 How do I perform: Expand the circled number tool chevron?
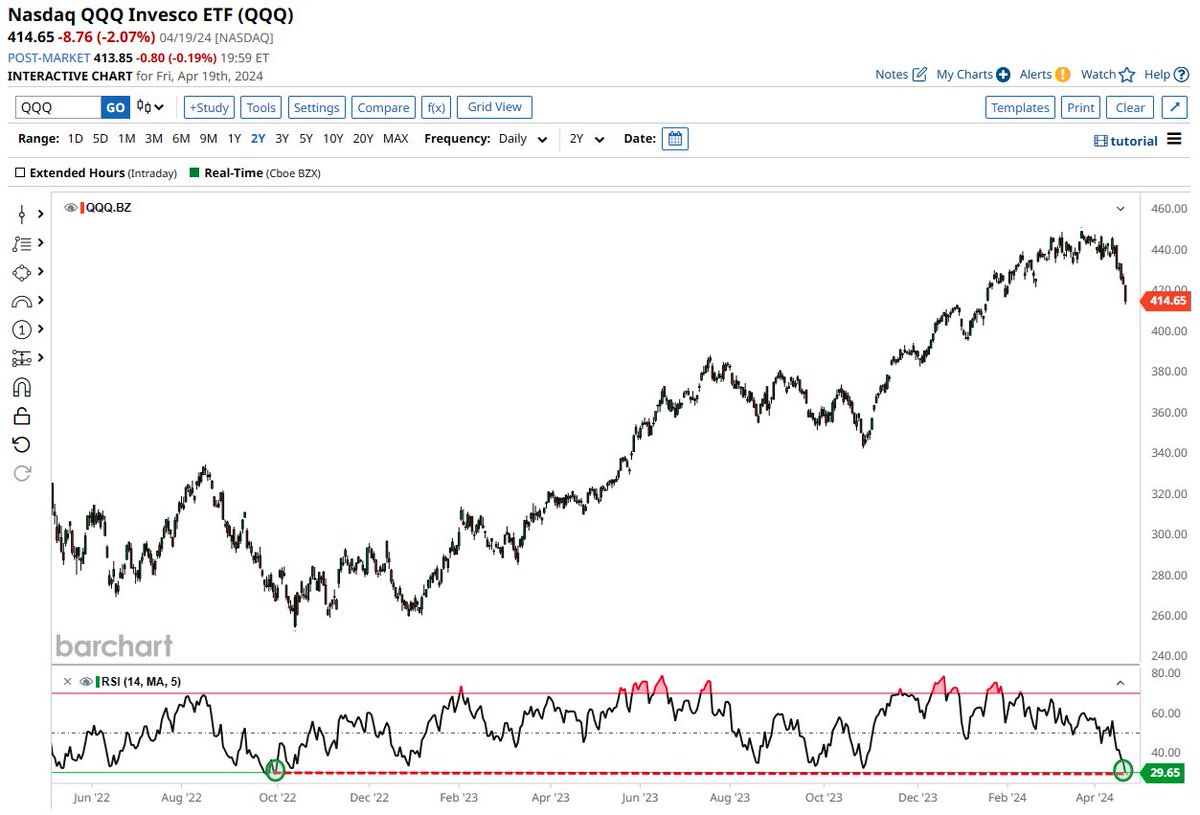tap(40, 329)
